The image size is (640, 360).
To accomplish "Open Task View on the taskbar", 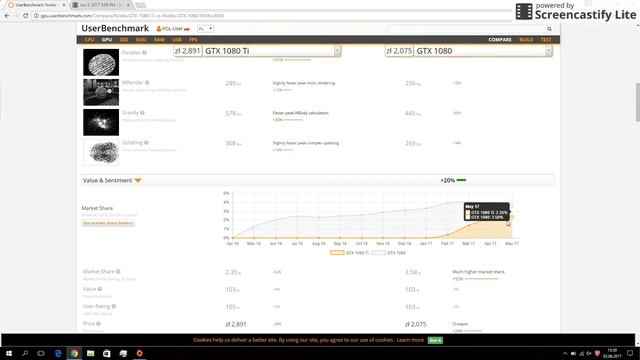I will coord(41,353).
